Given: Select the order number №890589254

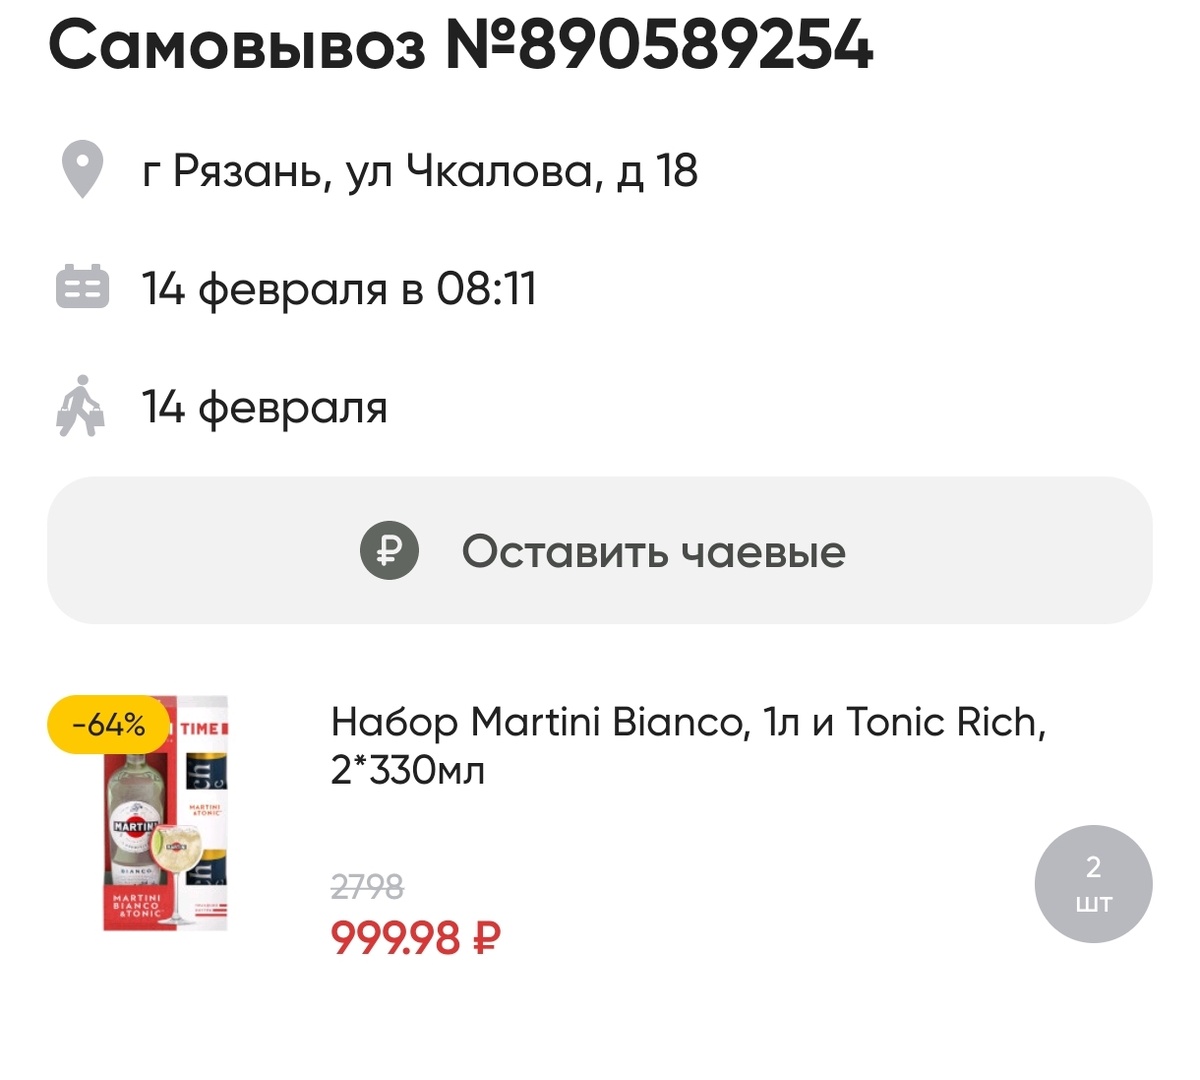Looking at the screenshot, I should 659,45.
